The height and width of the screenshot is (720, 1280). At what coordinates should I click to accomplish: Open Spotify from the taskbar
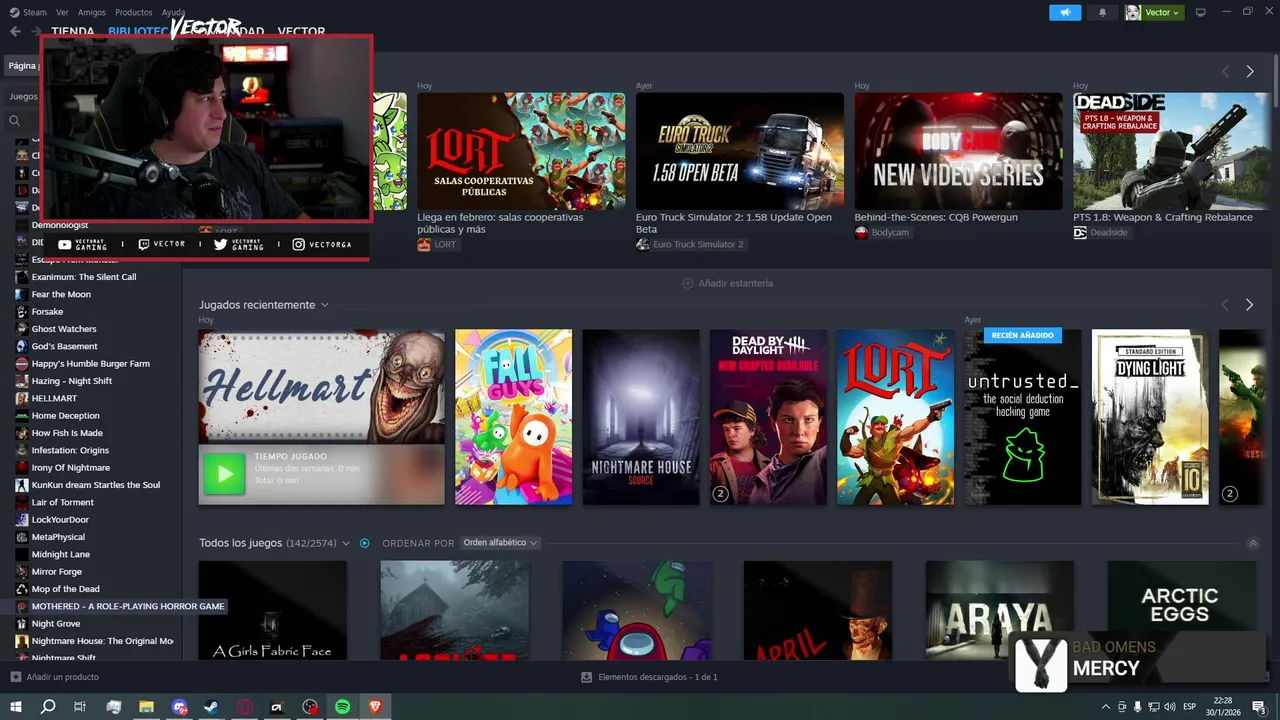[x=342, y=707]
